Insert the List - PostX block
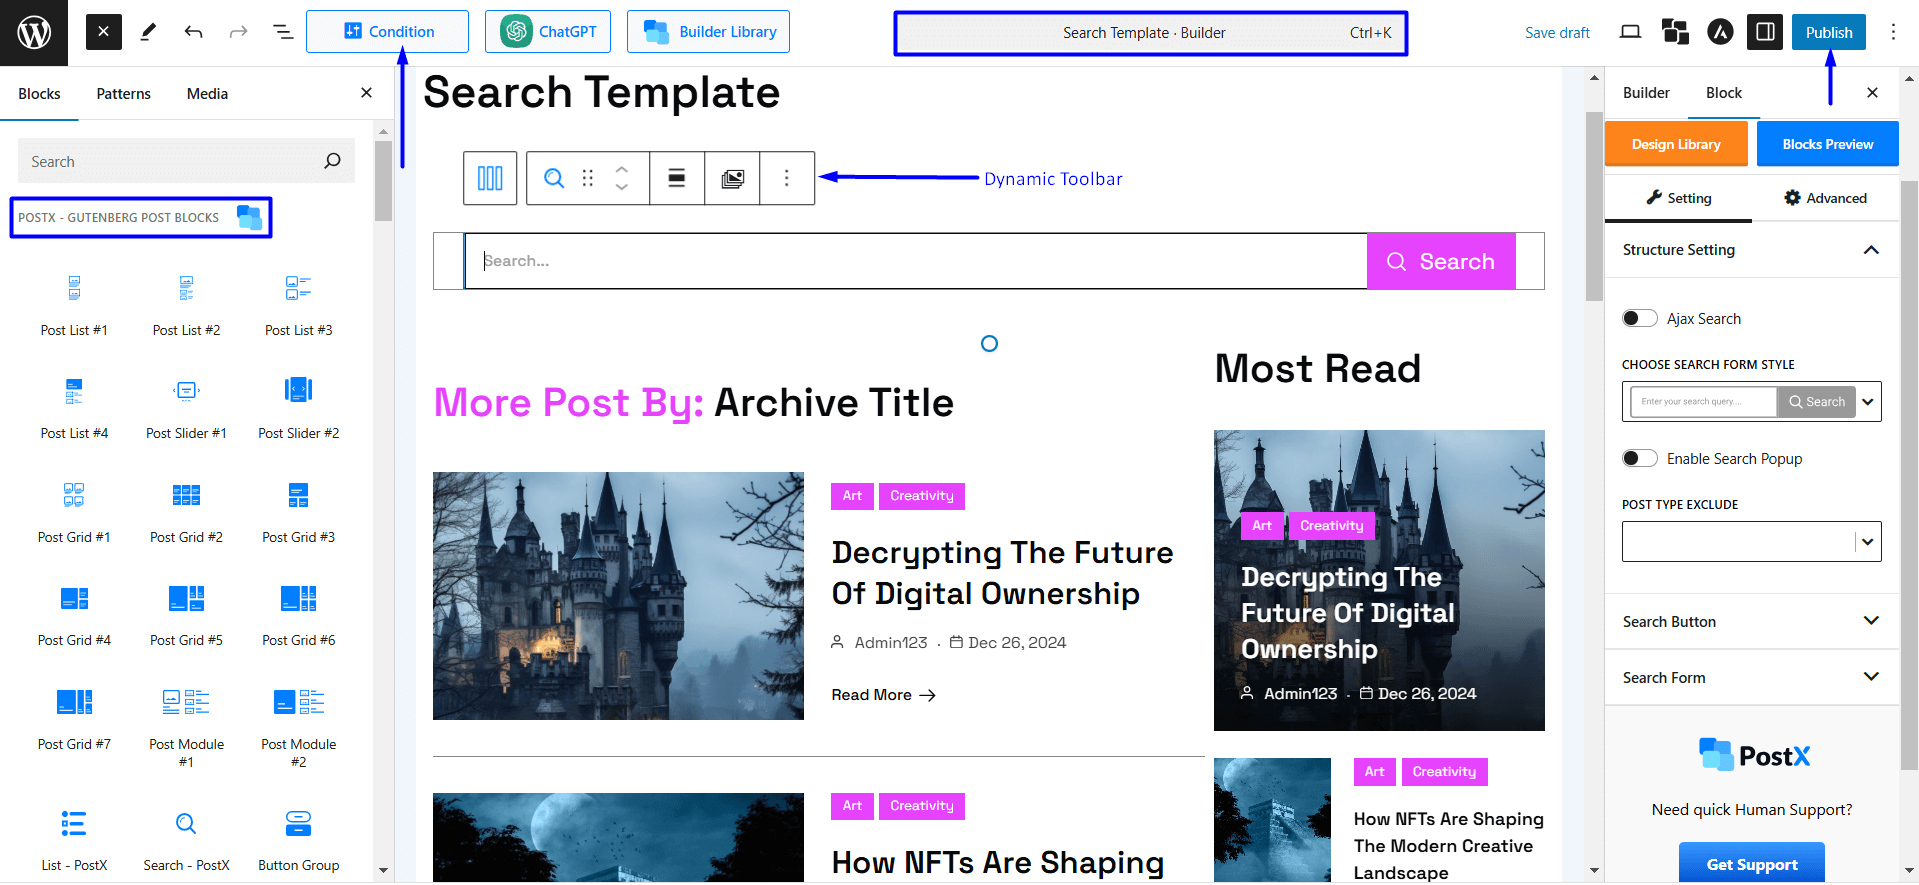 74,840
